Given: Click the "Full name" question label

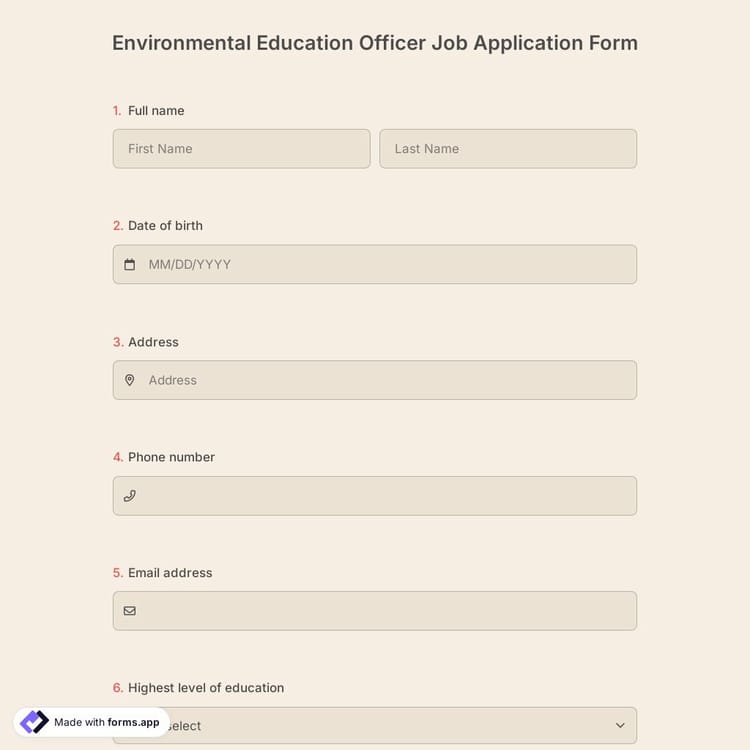Looking at the screenshot, I should pos(156,111).
